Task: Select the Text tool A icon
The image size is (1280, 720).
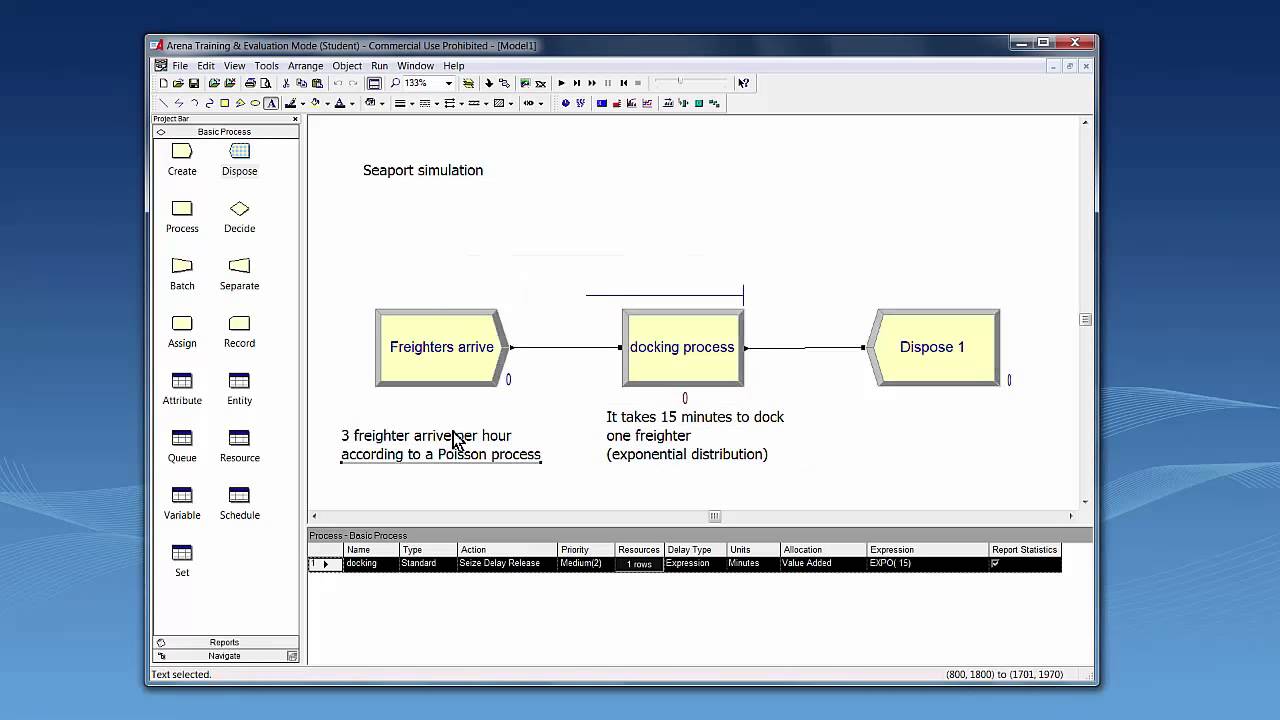Action: pyautogui.click(x=271, y=103)
